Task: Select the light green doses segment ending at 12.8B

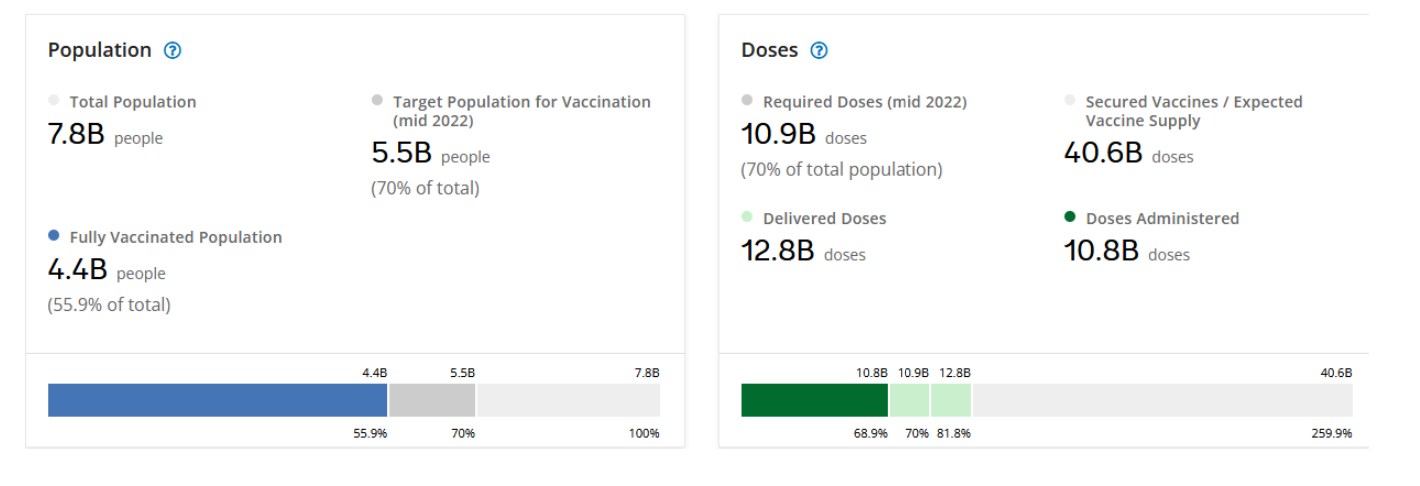Action: point(951,400)
